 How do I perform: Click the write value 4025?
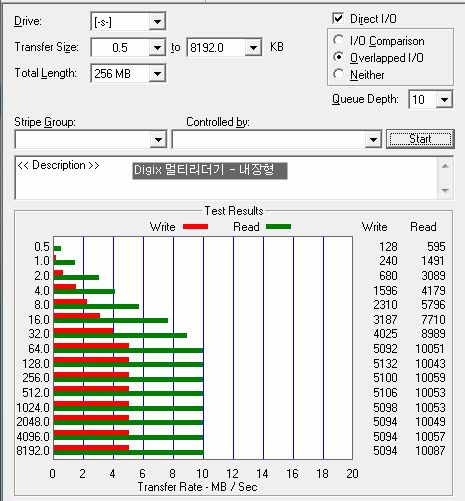[385, 334]
